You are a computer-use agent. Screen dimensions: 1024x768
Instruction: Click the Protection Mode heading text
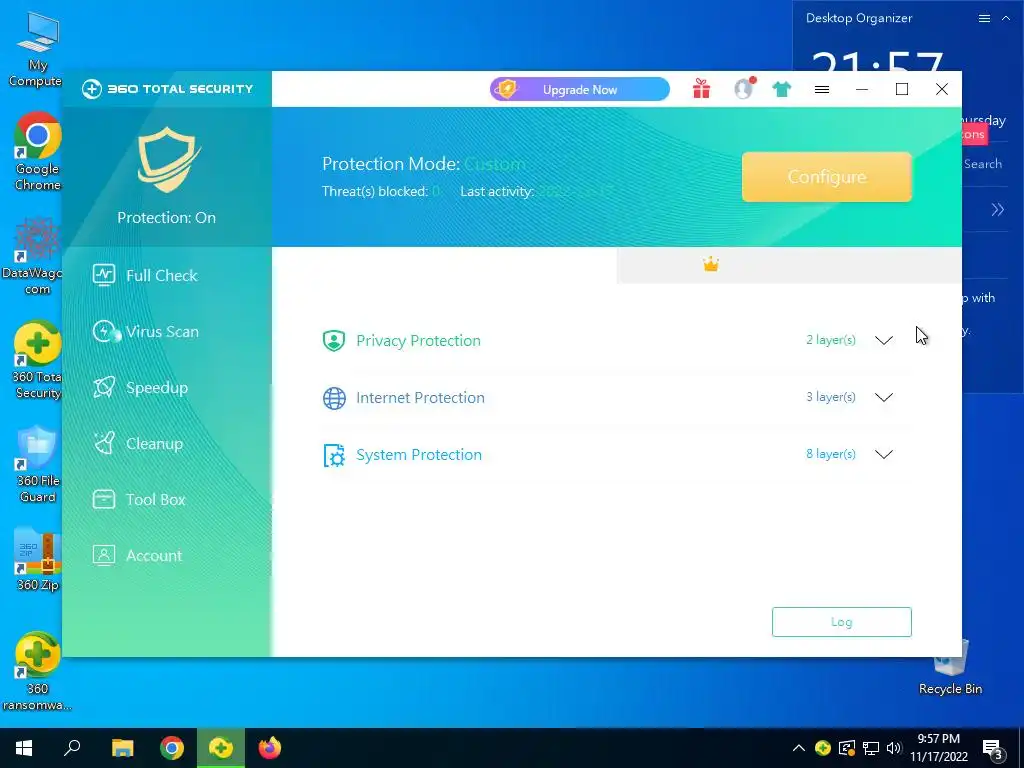coord(391,164)
